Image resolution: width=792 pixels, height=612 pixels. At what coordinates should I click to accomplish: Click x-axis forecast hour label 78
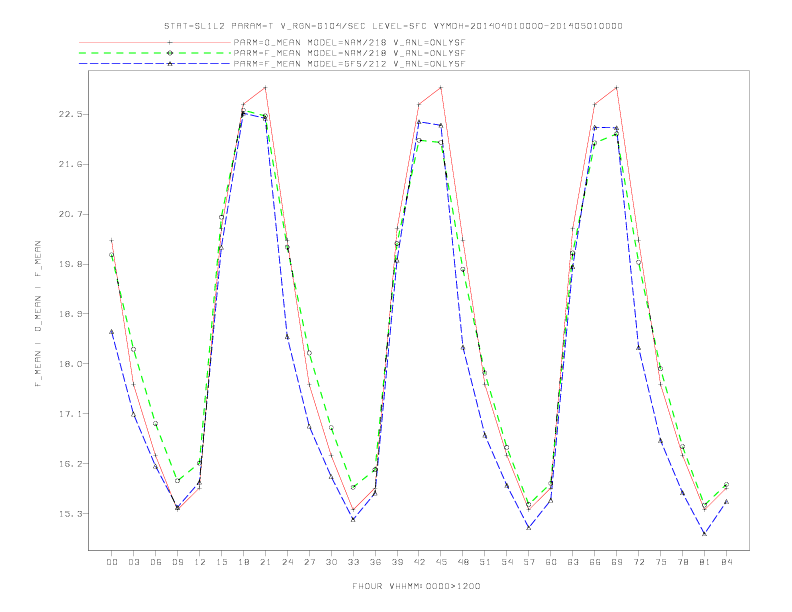(x=683, y=562)
